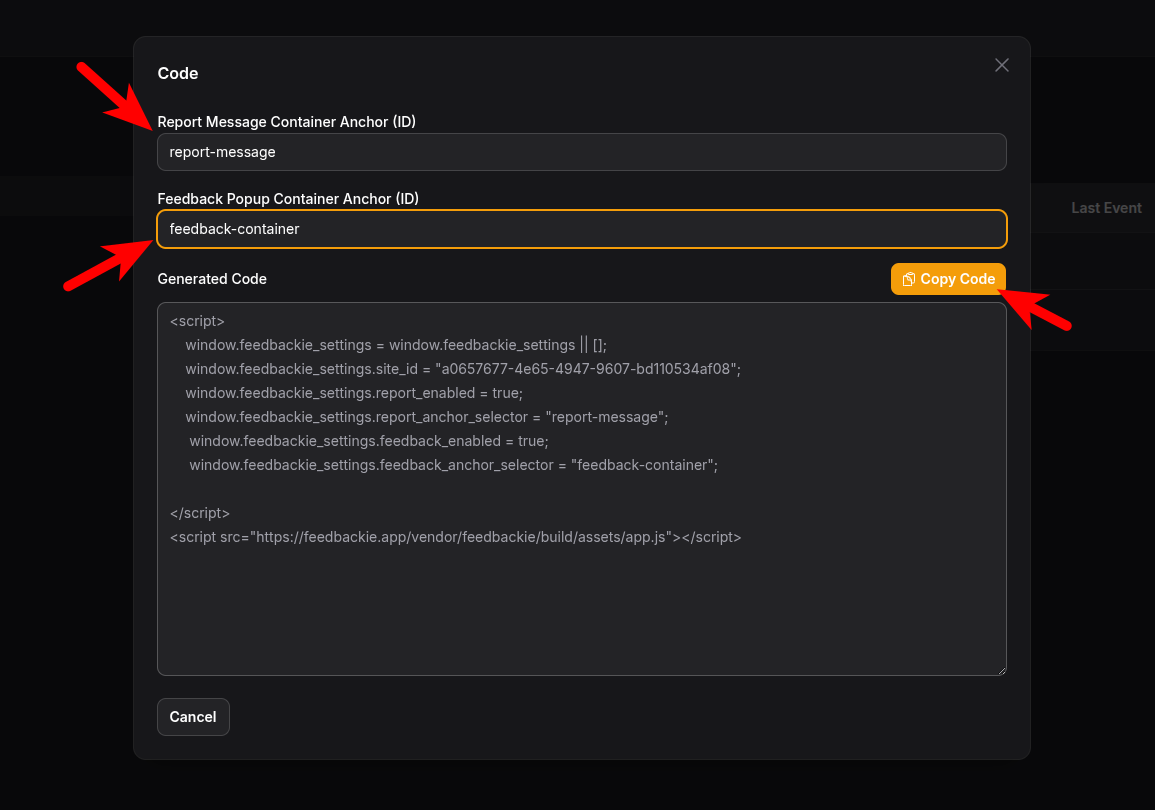Screen dimensions: 1155x810
Task: Focus the Feedback Popup Container Anchor field
Action: pos(580,229)
